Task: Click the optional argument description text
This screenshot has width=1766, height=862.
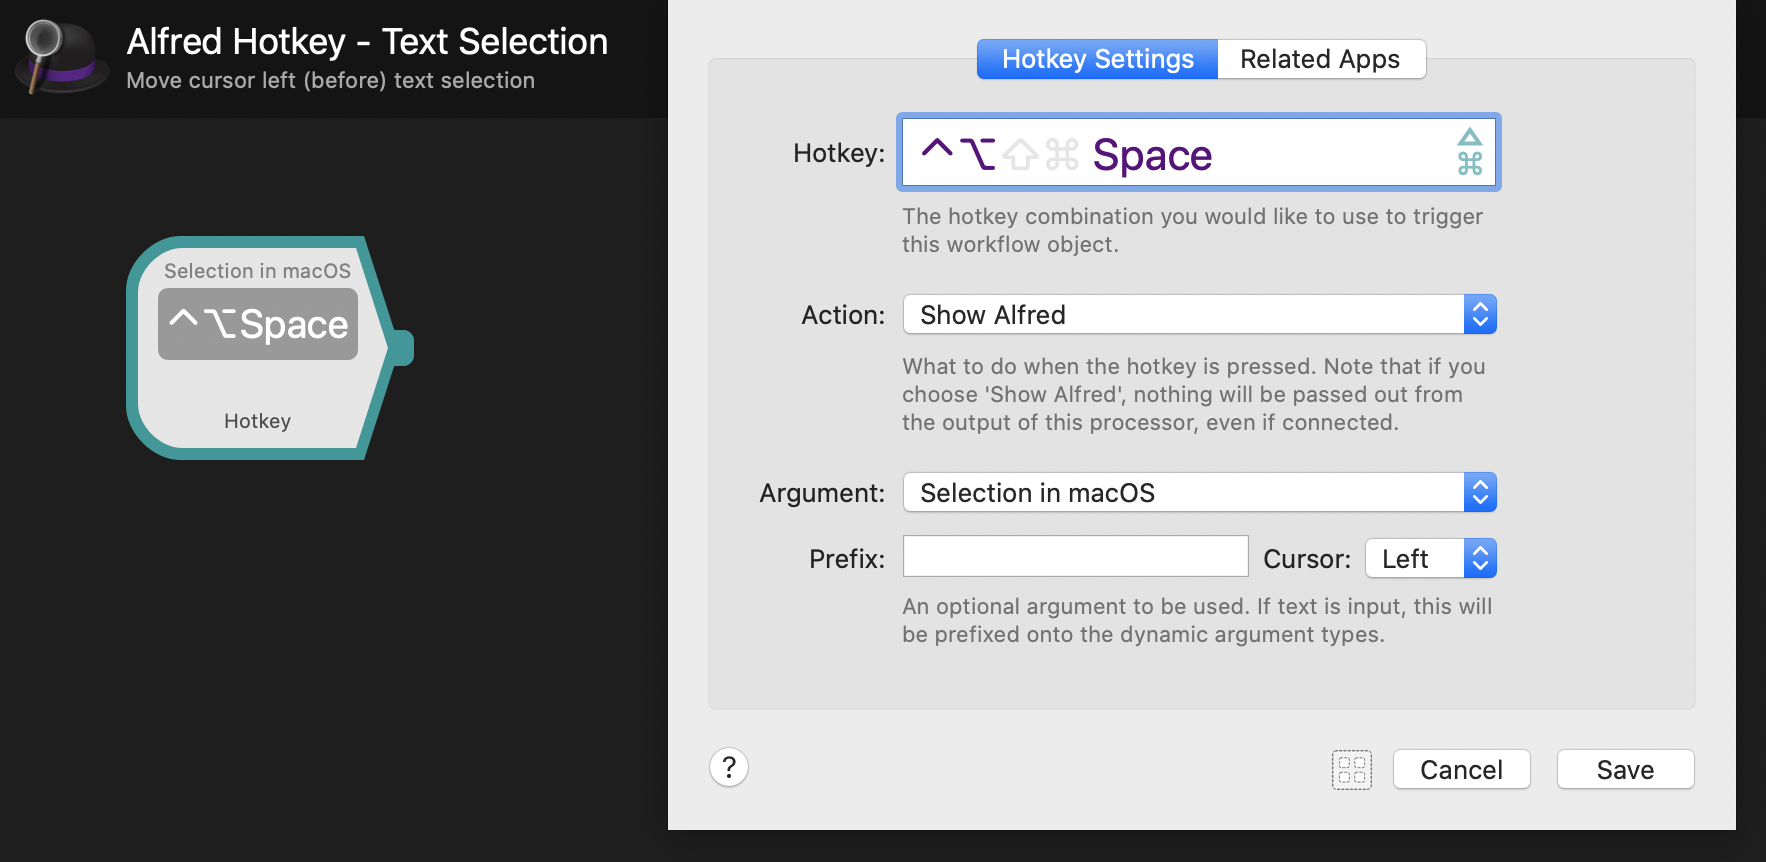Action: 1197,620
